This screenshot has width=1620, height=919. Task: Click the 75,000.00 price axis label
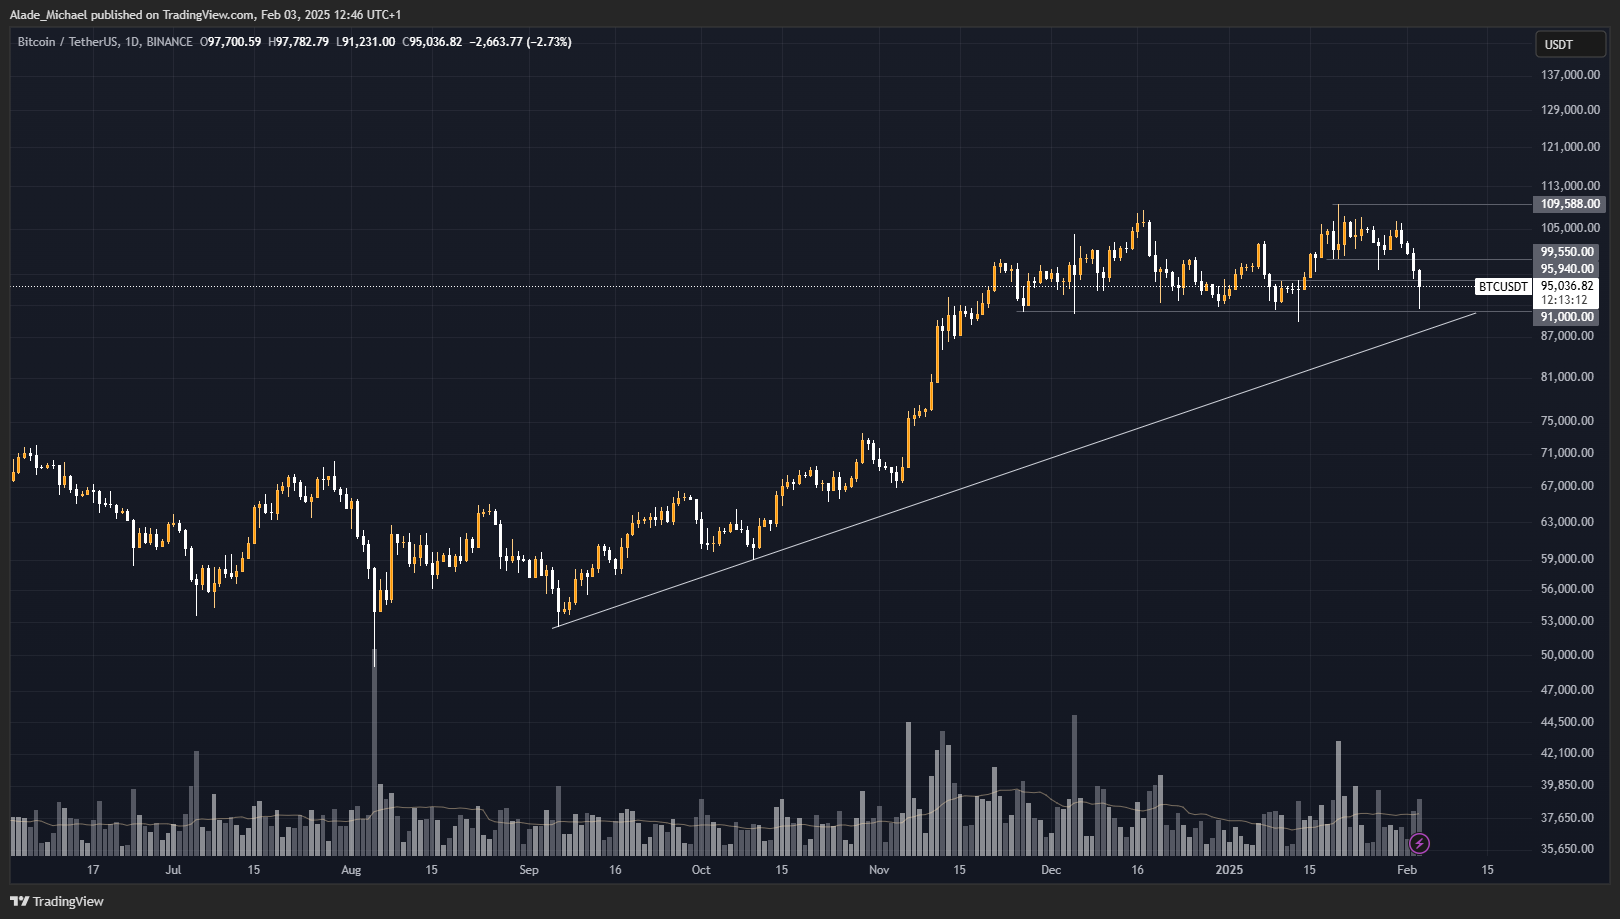tap(1567, 421)
